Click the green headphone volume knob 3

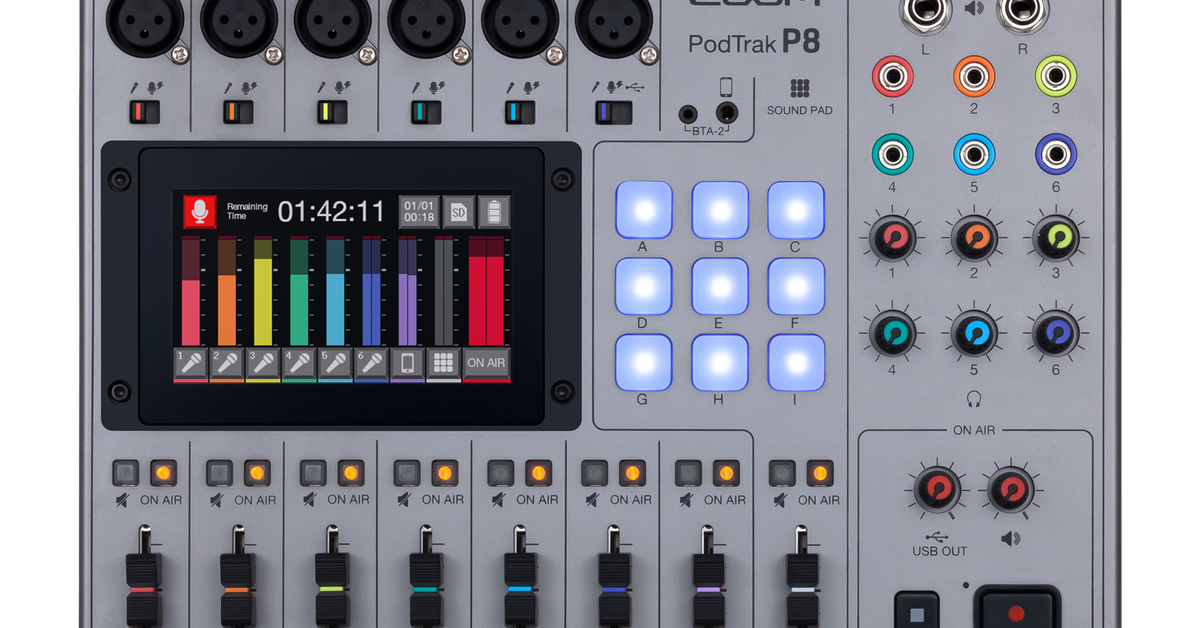pyautogui.click(x=1056, y=238)
